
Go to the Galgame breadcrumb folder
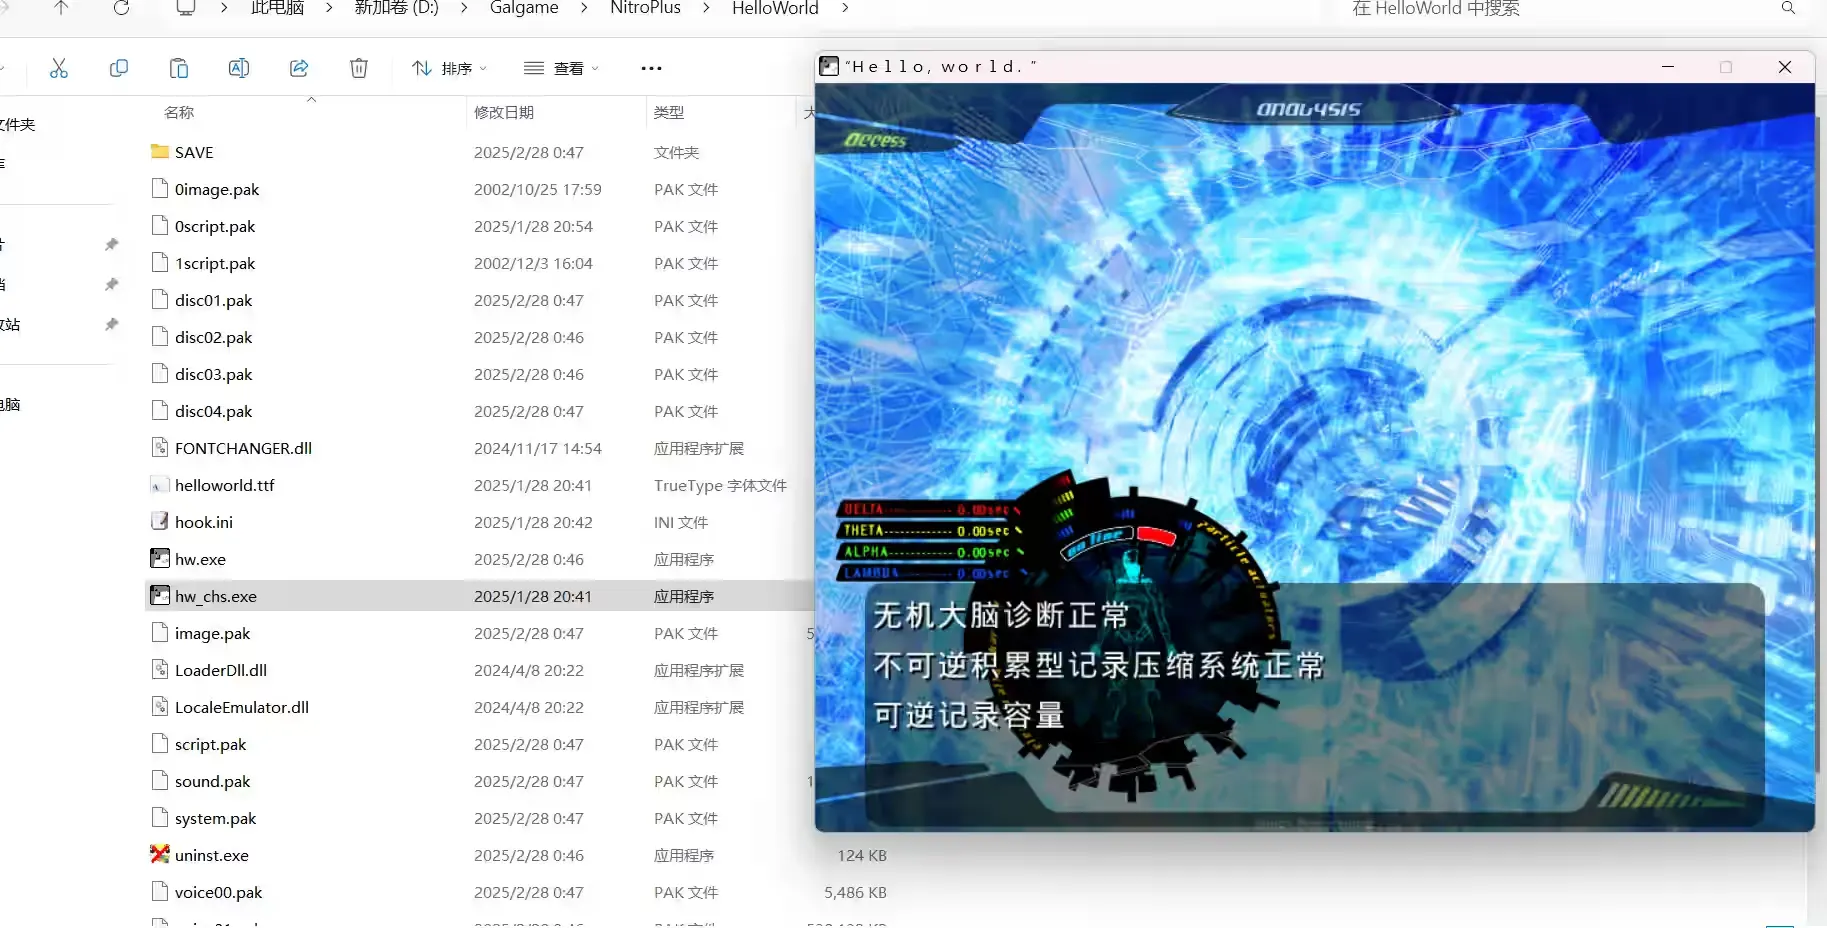tap(524, 8)
